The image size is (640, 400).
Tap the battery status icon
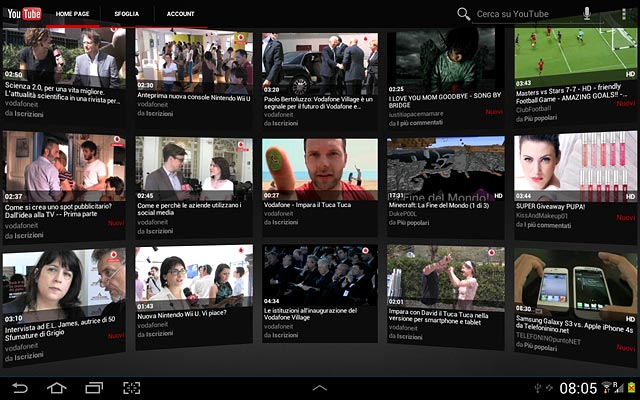pyautogui.click(x=631, y=388)
